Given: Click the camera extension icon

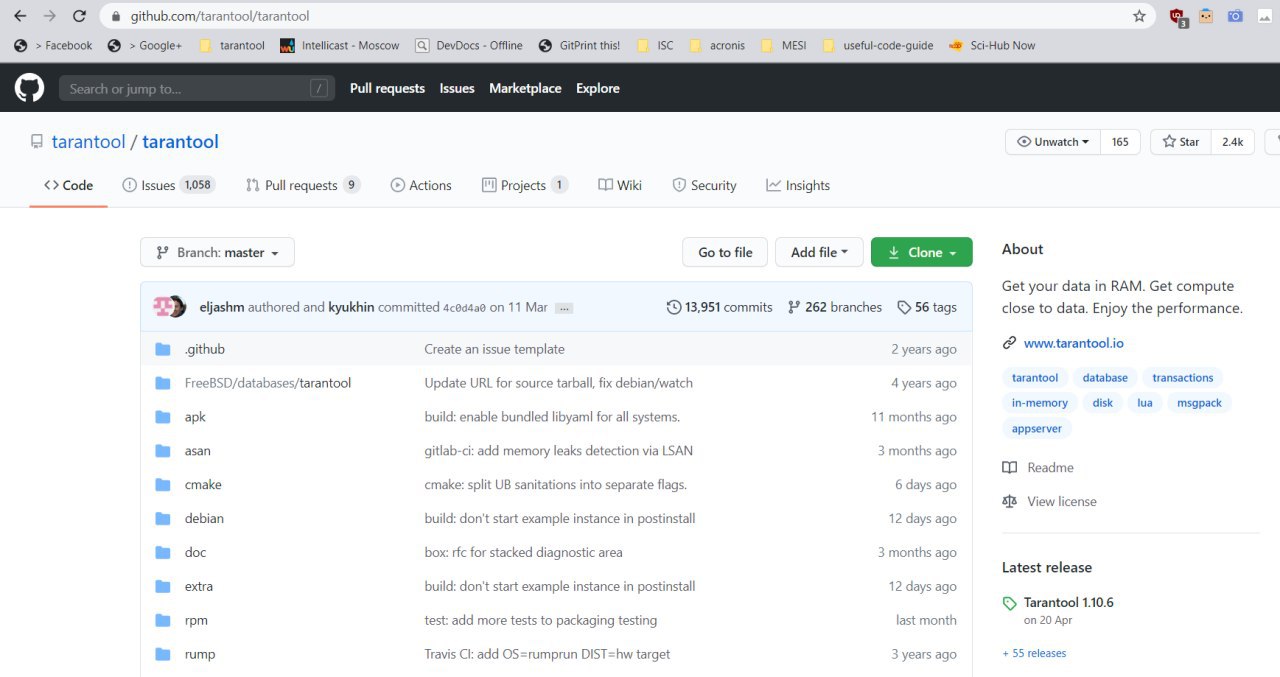Looking at the screenshot, I should pos(1235,16).
